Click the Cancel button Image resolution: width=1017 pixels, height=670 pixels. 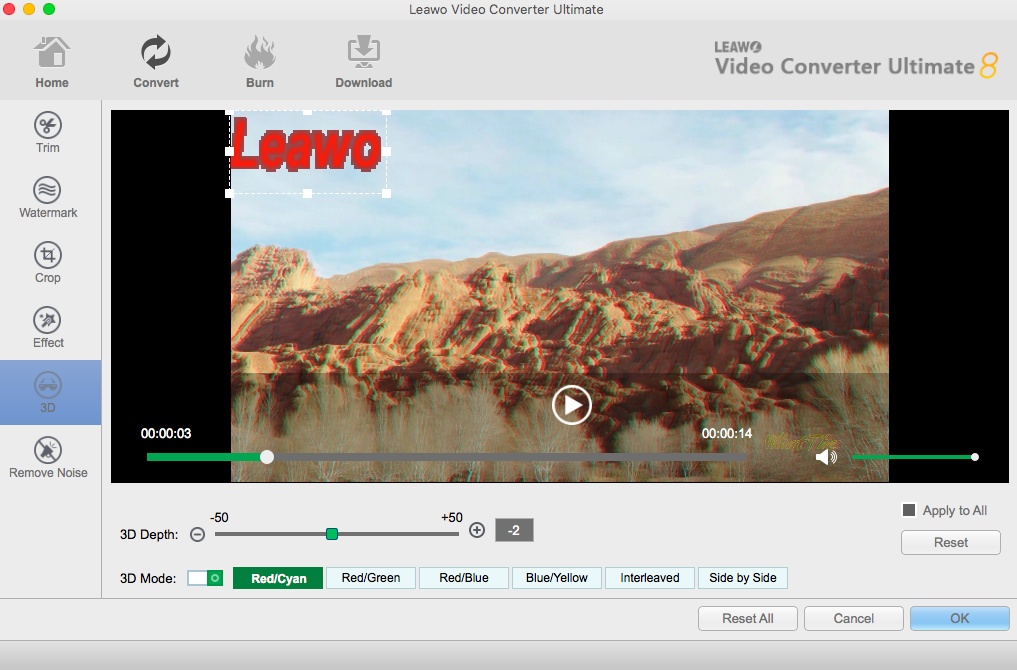click(x=854, y=618)
